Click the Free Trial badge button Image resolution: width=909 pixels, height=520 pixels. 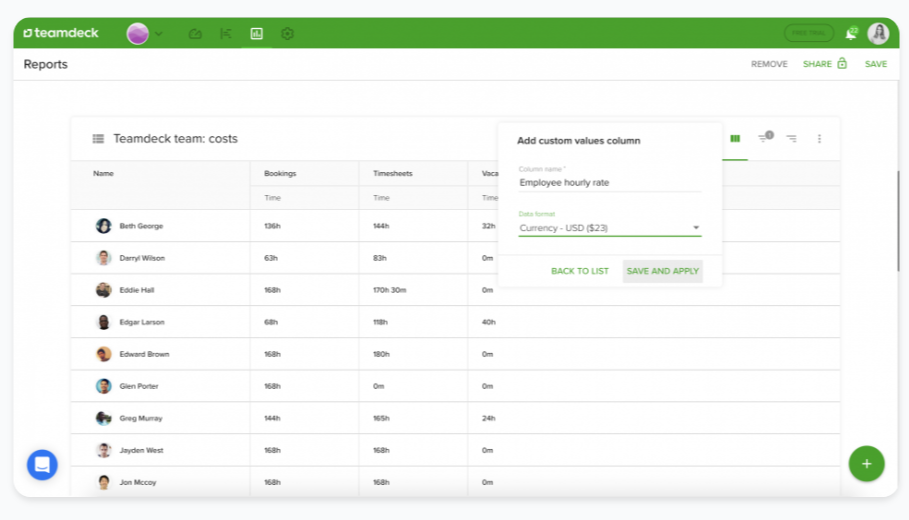(809, 33)
